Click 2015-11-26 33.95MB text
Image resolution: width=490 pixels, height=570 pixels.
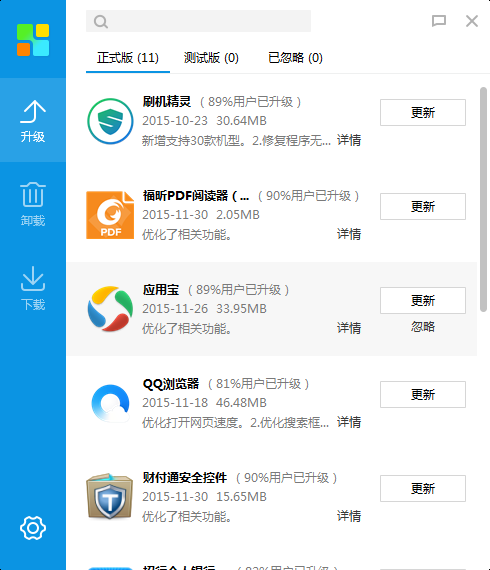tap(204, 309)
